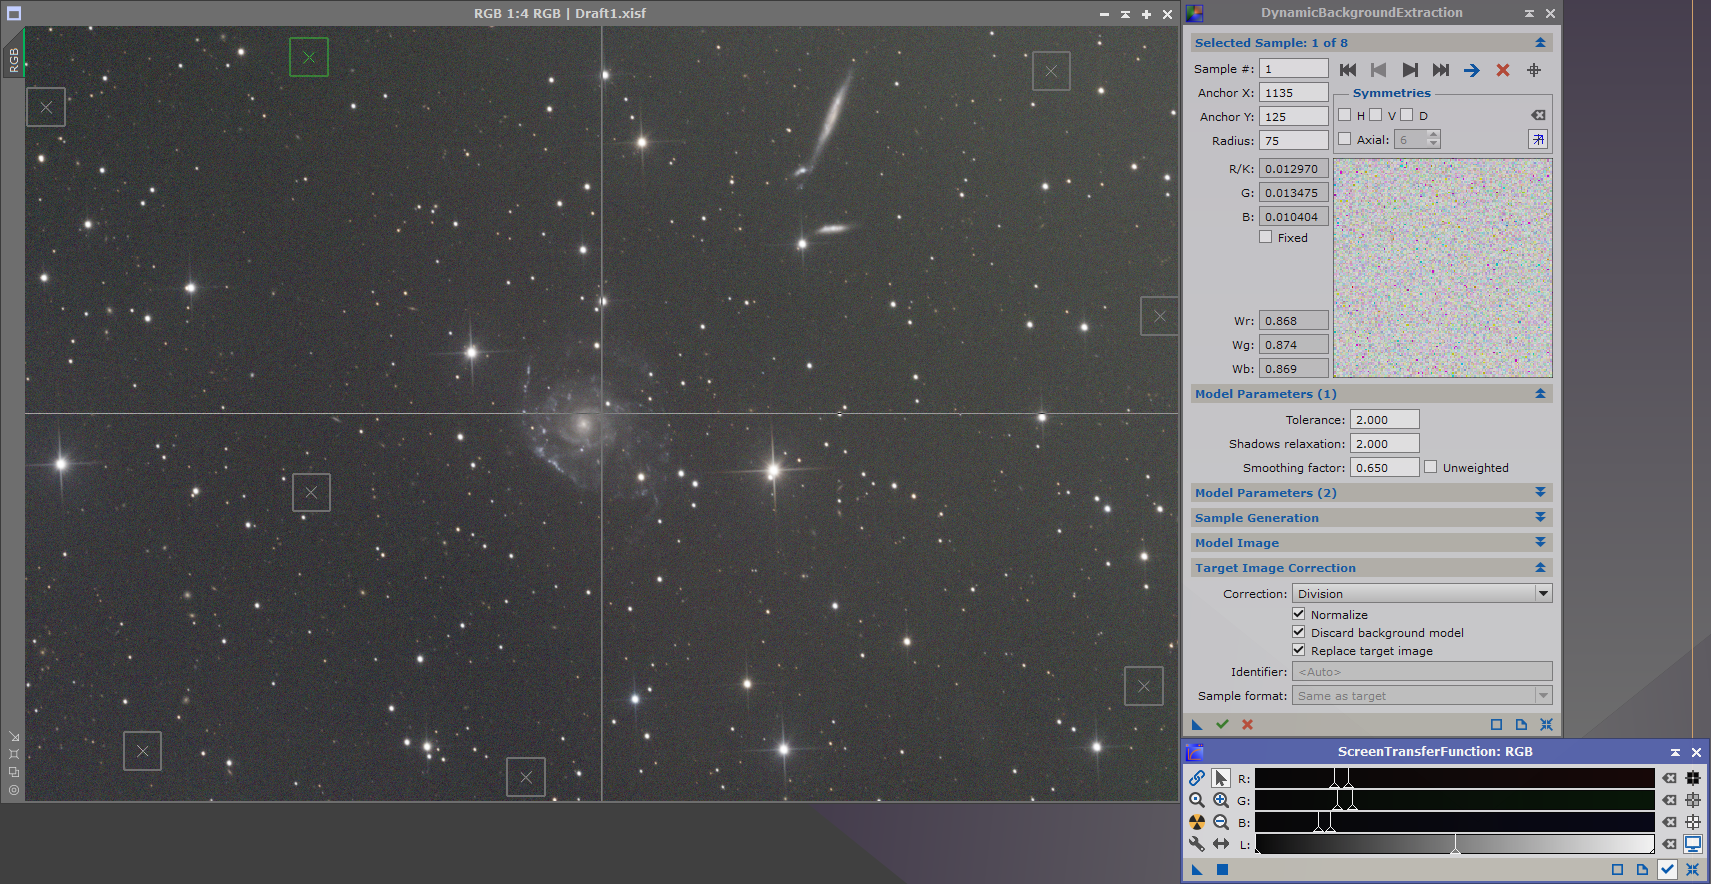Image resolution: width=1711 pixels, height=884 pixels.
Task: Toggle the STF linked RGB channels icon
Action: click(1197, 778)
